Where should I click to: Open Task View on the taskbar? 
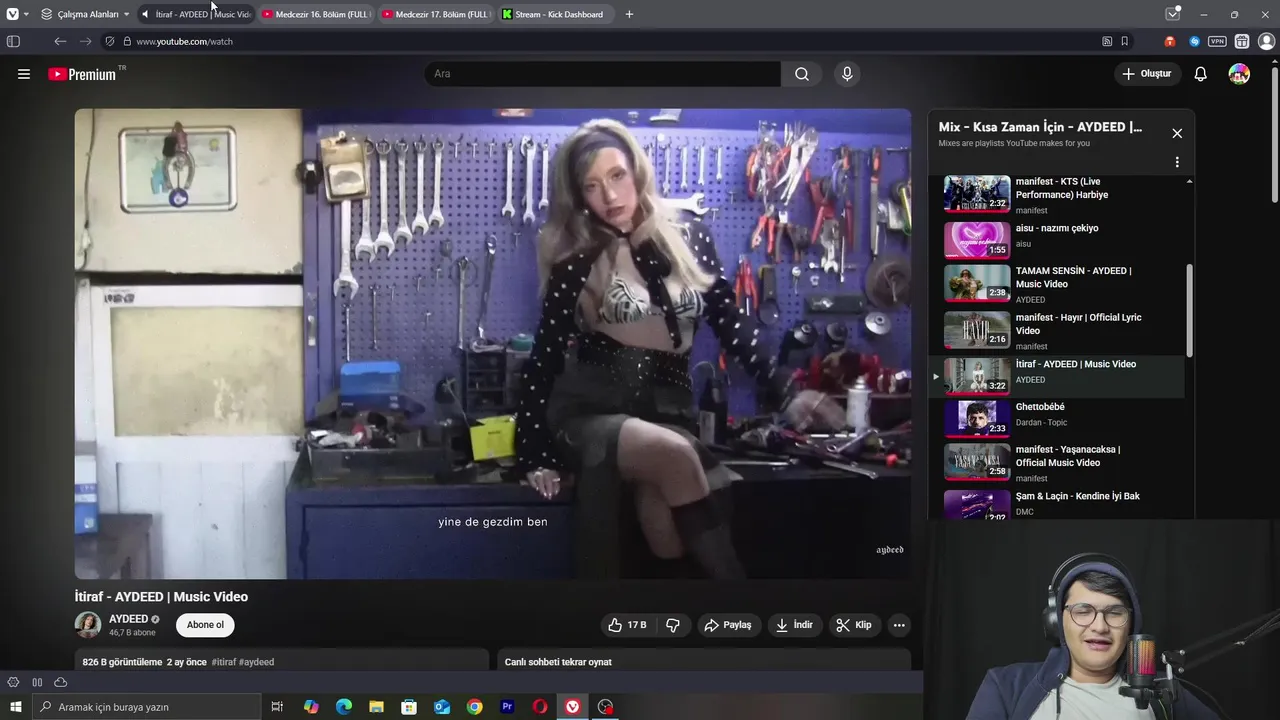[277, 707]
